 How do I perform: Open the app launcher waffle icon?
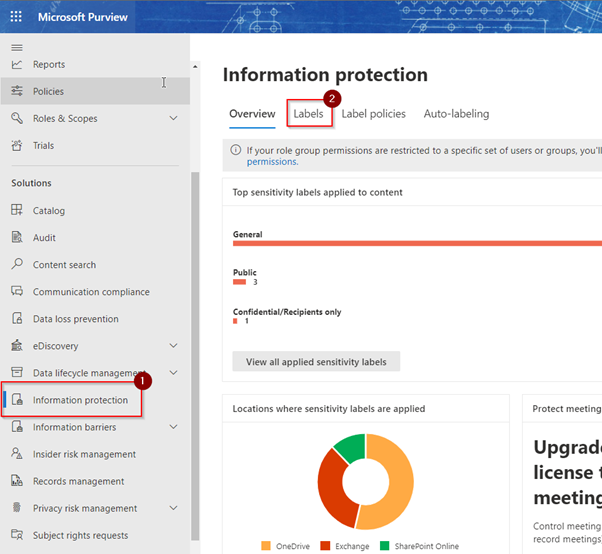pyautogui.click(x=17, y=17)
